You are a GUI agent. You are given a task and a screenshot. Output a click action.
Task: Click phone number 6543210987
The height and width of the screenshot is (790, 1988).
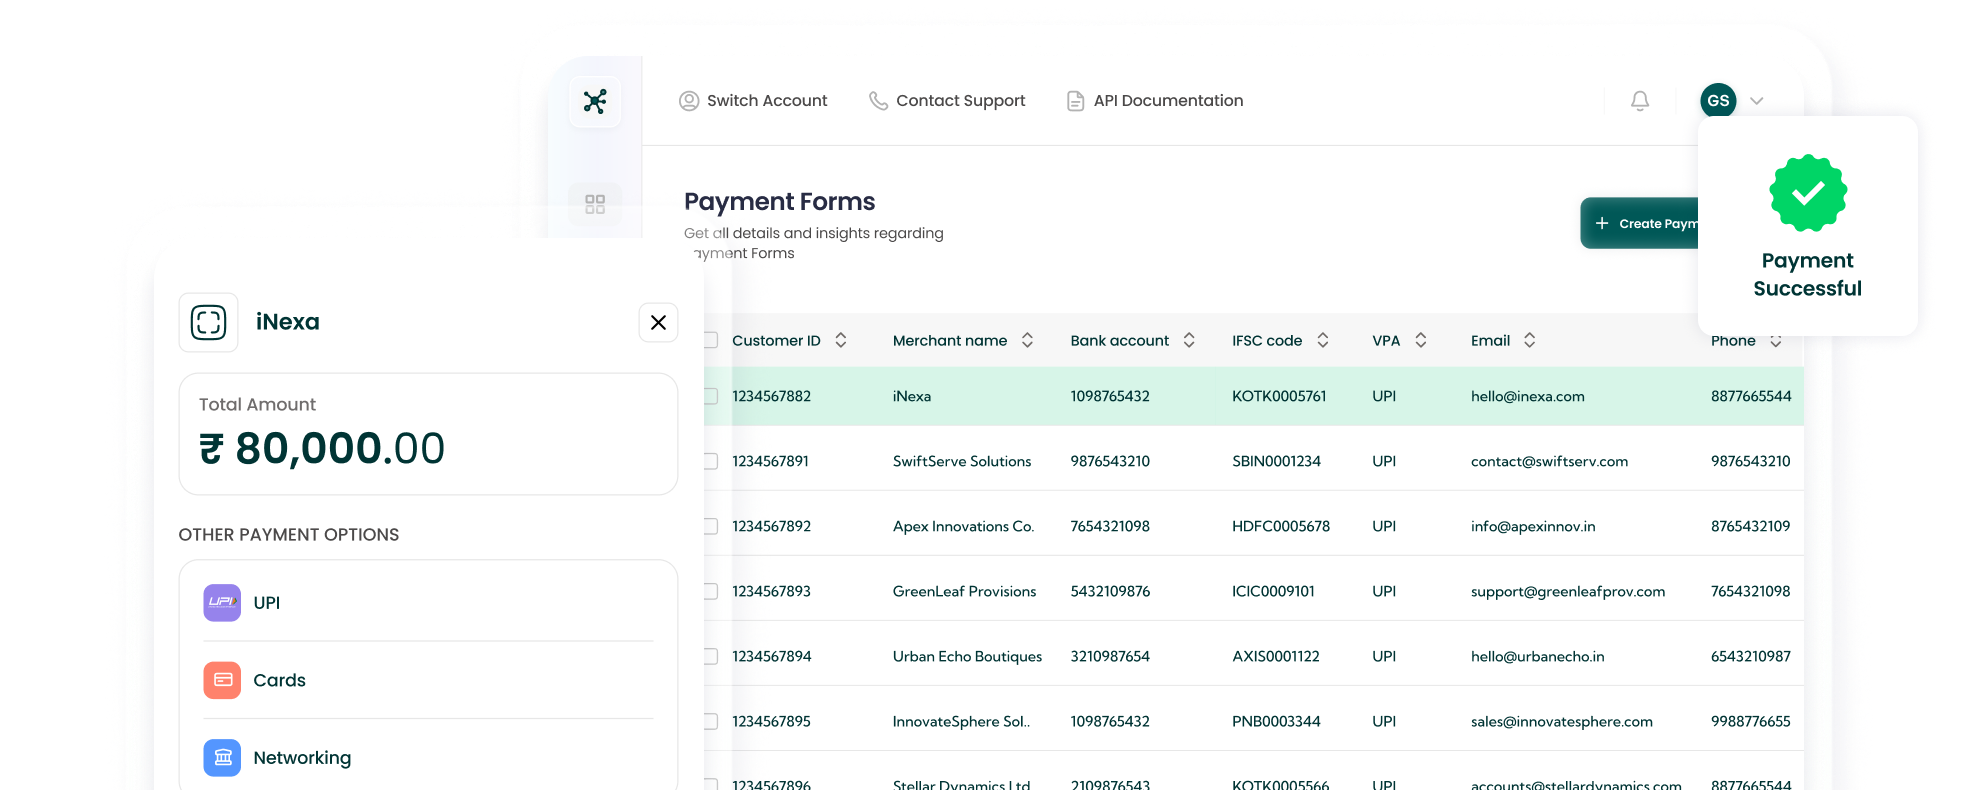tap(1751, 657)
